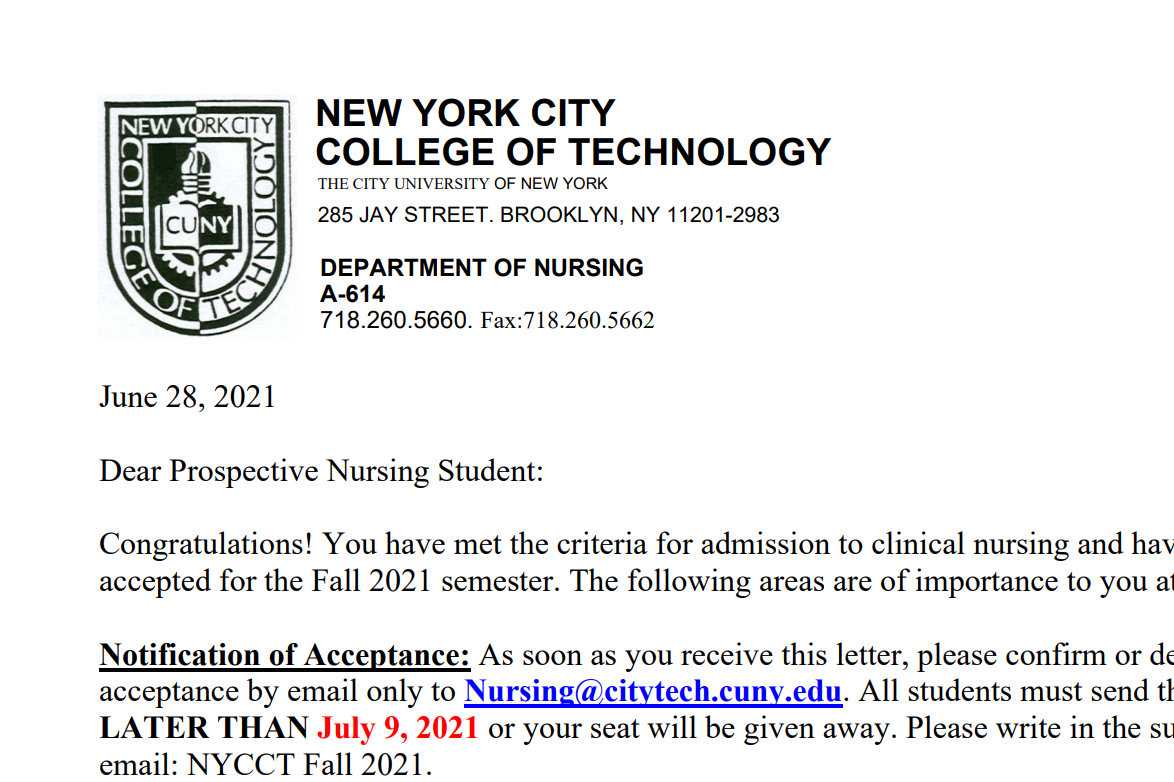This screenshot has width=1174, height=782.
Task: Click the room number A-614
Action: click(352, 294)
